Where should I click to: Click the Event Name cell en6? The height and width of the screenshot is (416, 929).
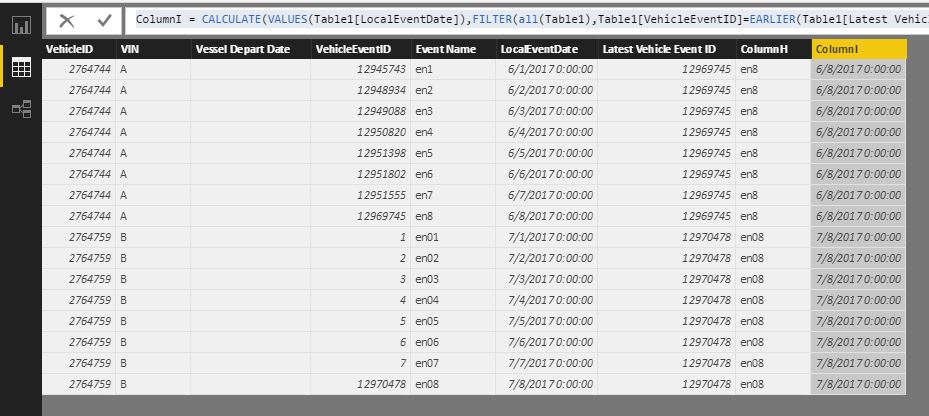453,174
